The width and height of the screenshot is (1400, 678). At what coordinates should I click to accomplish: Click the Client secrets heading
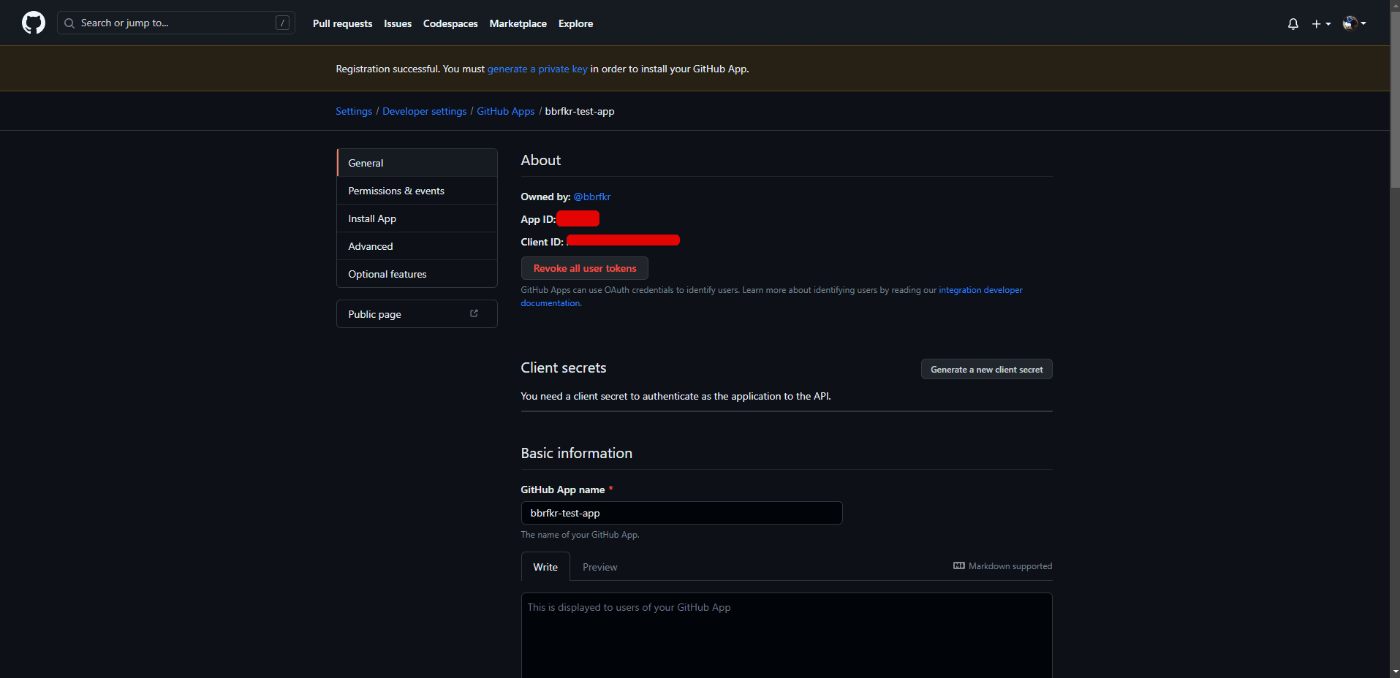coord(564,368)
